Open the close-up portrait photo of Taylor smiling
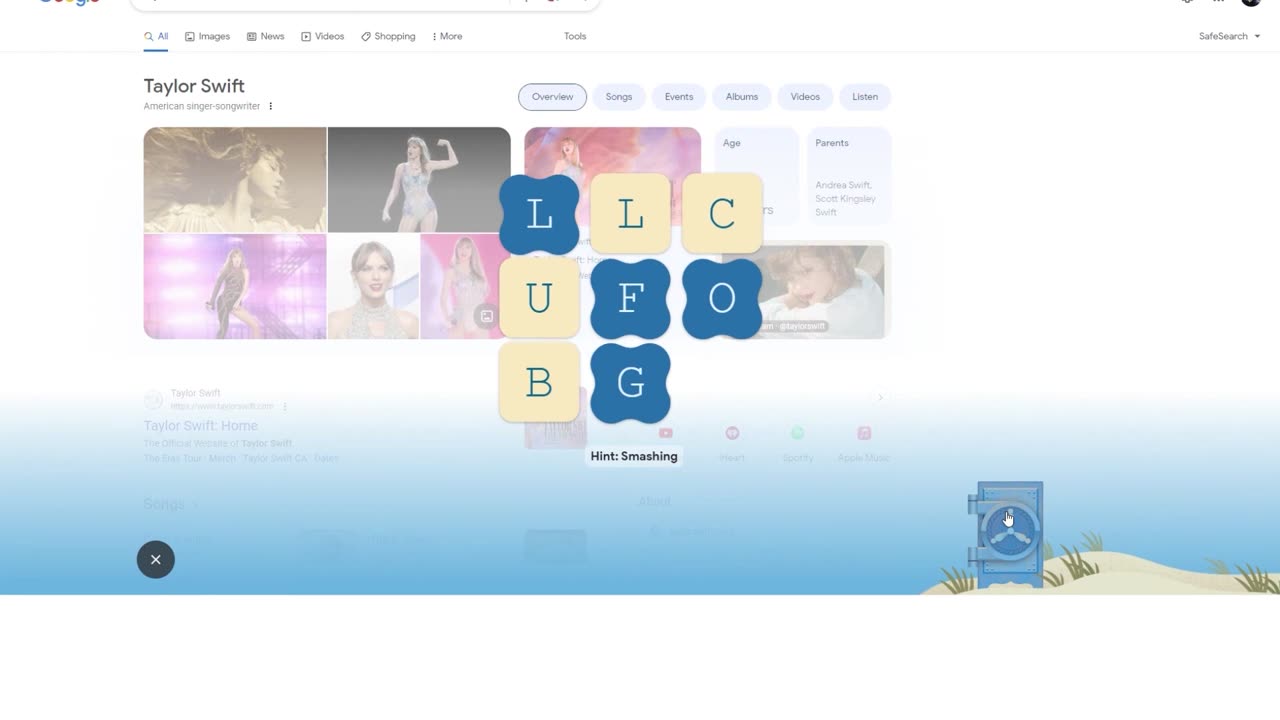Image resolution: width=1280 pixels, height=720 pixels. (x=374, y=287)
